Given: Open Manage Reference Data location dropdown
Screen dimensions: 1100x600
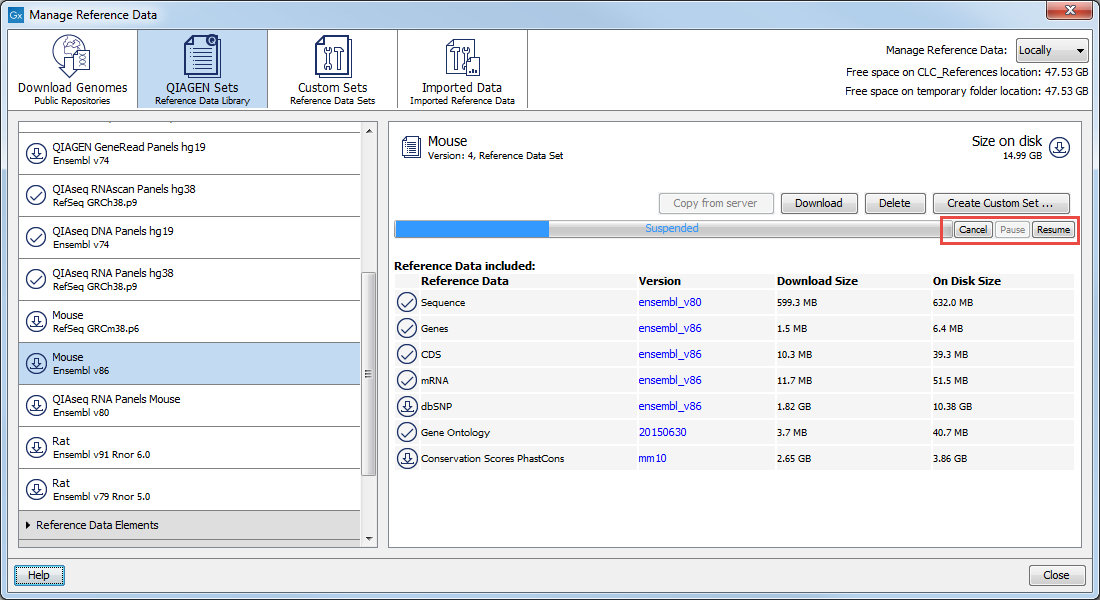Looking at the screenshot, I should coord(1052,51).
